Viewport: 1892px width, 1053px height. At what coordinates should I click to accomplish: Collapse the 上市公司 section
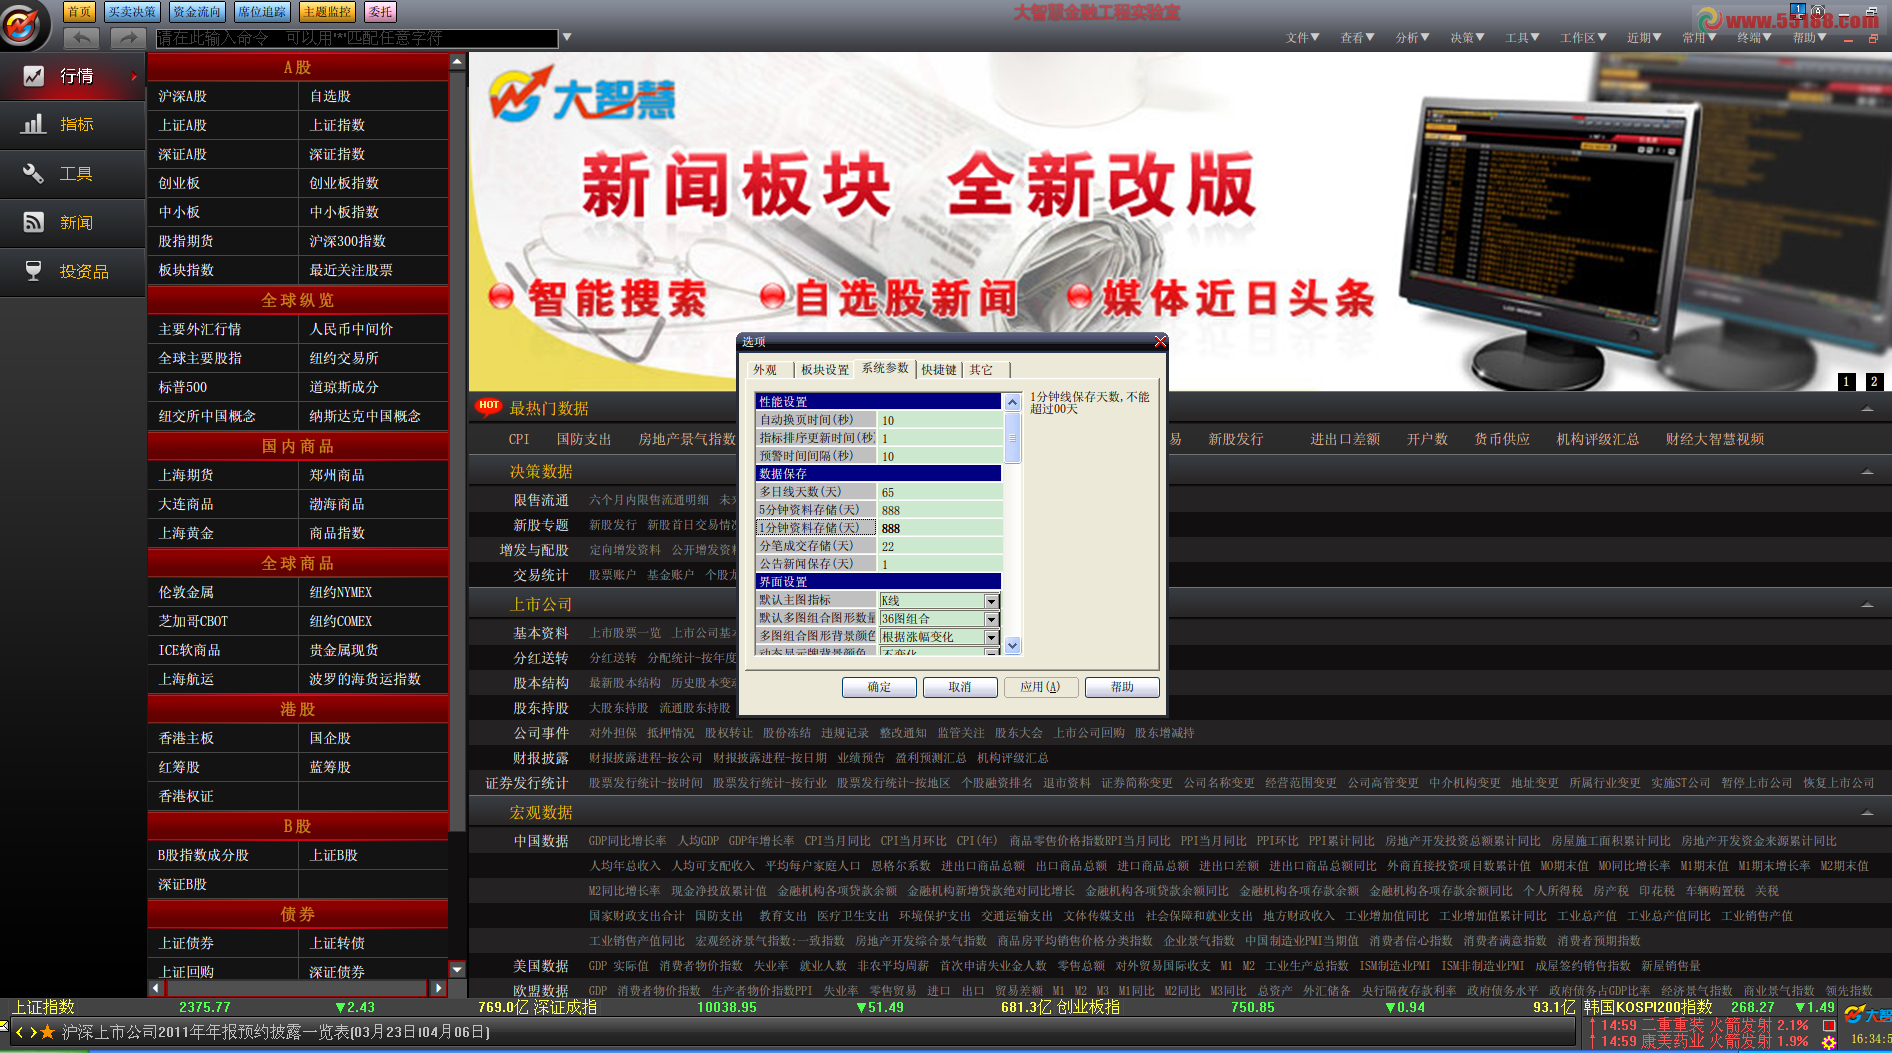(x=1867, y=604)
